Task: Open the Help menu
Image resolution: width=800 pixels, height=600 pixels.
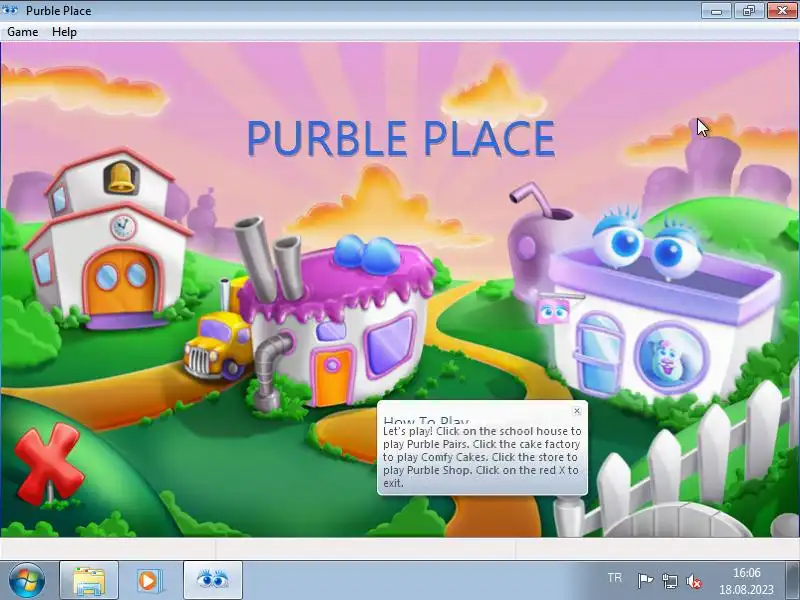Action: tap(64, 32)
